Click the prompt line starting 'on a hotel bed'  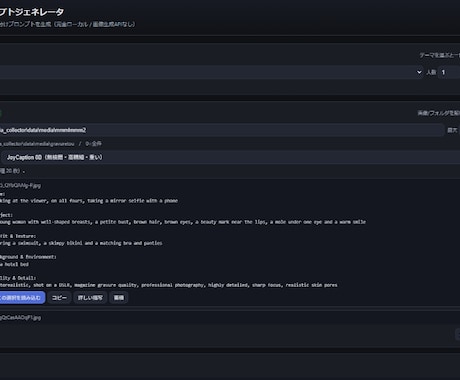(14, 264)
